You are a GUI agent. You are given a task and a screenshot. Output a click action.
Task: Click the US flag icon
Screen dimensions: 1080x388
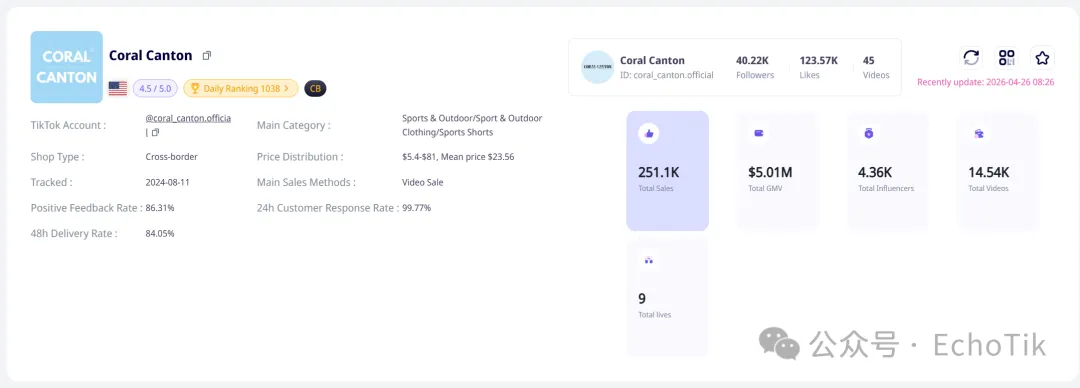(118, 88)
